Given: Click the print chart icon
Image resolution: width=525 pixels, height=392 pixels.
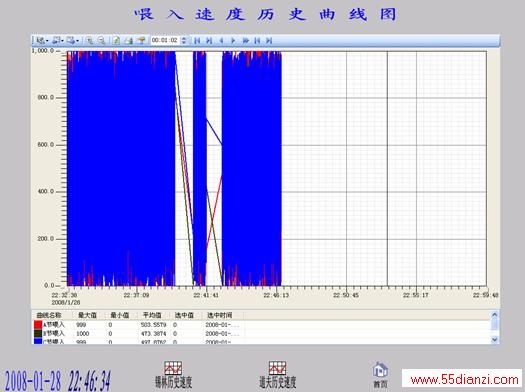Looking at the screenshot, I should pyautogui.click(x=129, y=41).
